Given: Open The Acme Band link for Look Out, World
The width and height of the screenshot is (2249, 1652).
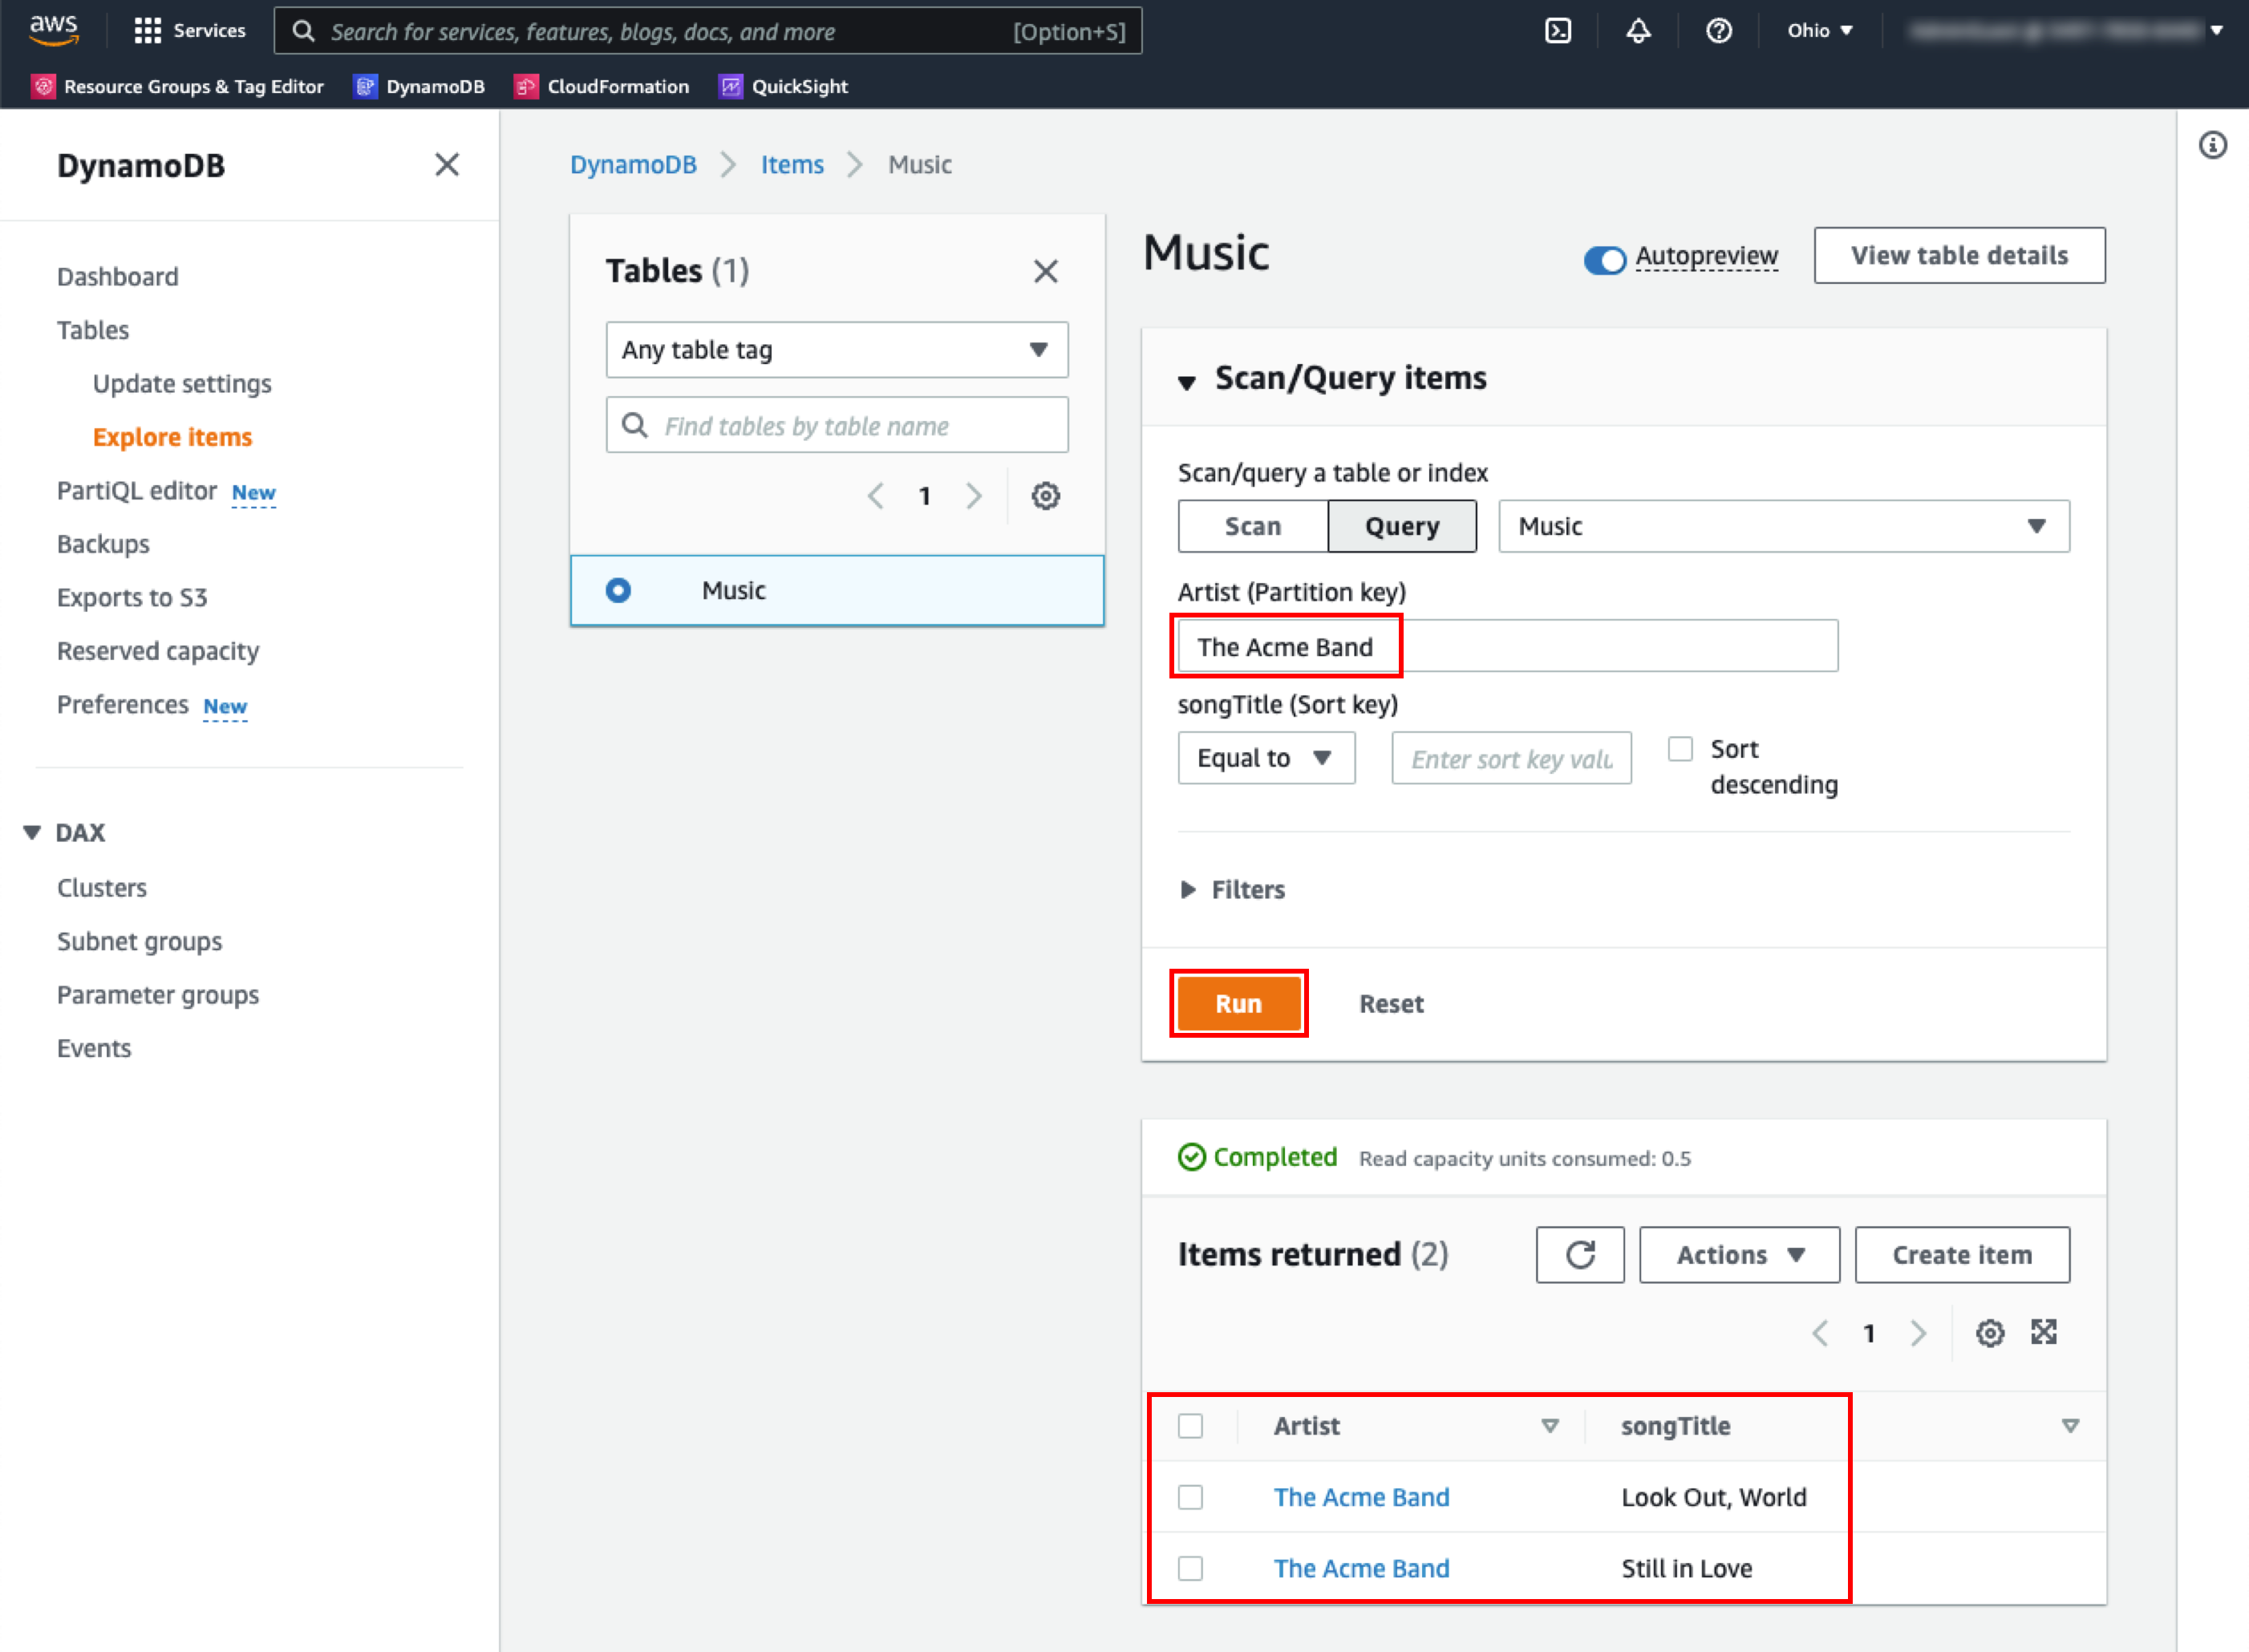Looking at the screenshot, I should (x=1361, y=1497).
